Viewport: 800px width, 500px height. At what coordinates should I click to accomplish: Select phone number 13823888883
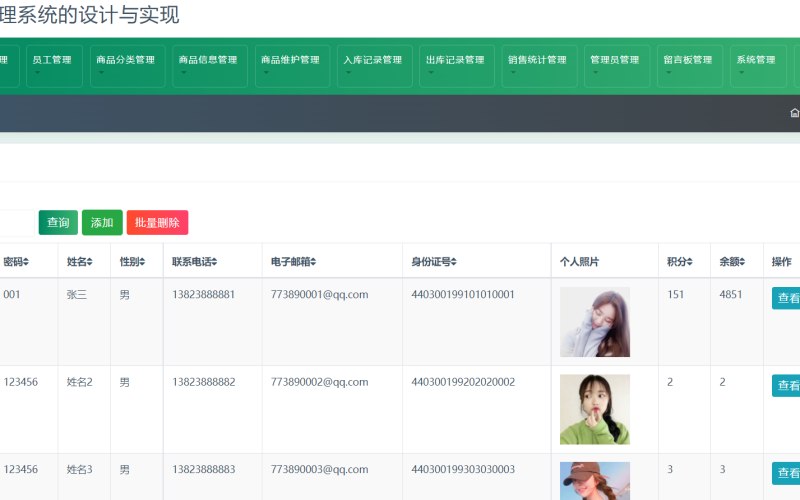(x=204, y=469)
